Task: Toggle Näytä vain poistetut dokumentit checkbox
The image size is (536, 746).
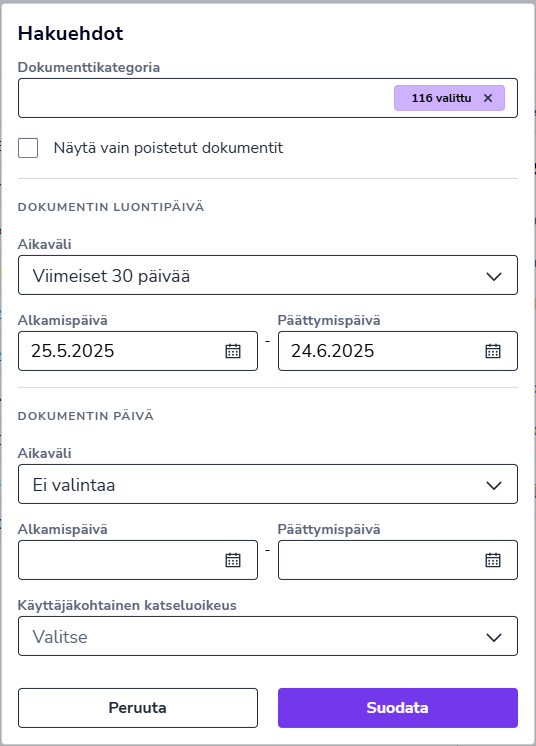Action: 28,148
